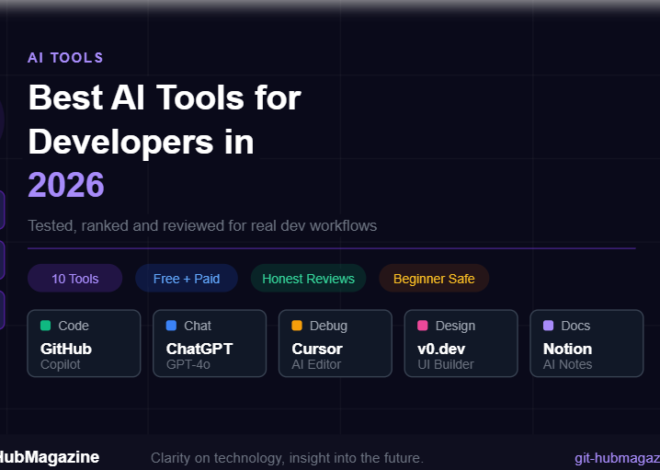Click the Design label in v0.dev card
The image size is (660, 470).
tap(455, 326)
